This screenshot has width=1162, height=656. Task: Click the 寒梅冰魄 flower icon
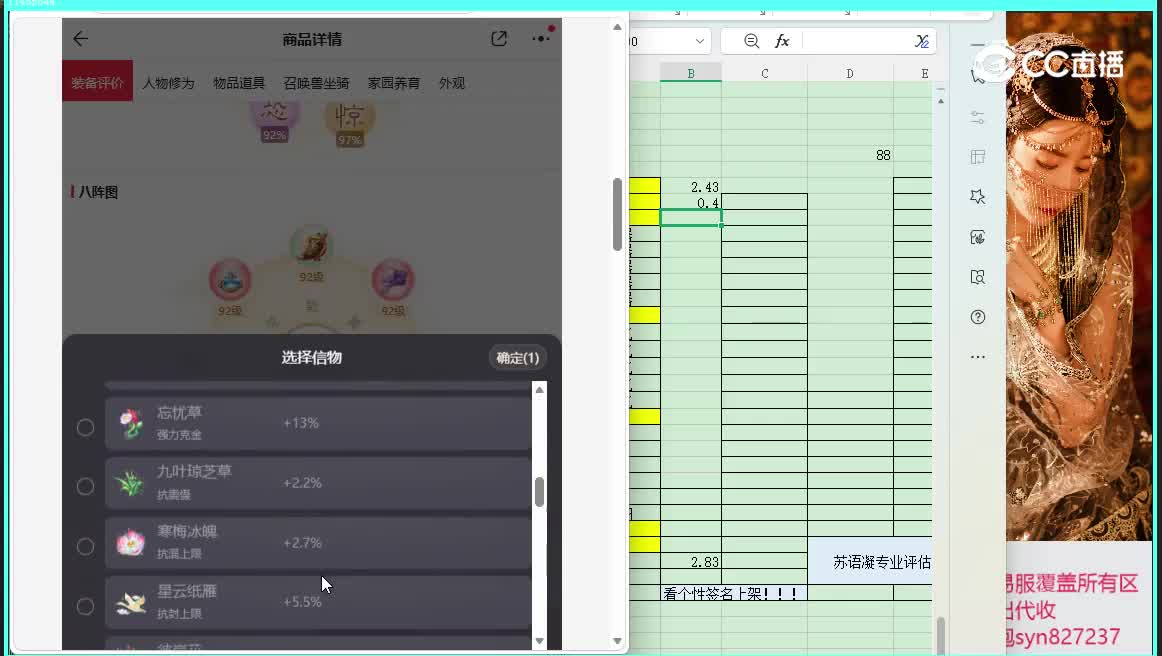pyautogui.click(x=130, y=543)
